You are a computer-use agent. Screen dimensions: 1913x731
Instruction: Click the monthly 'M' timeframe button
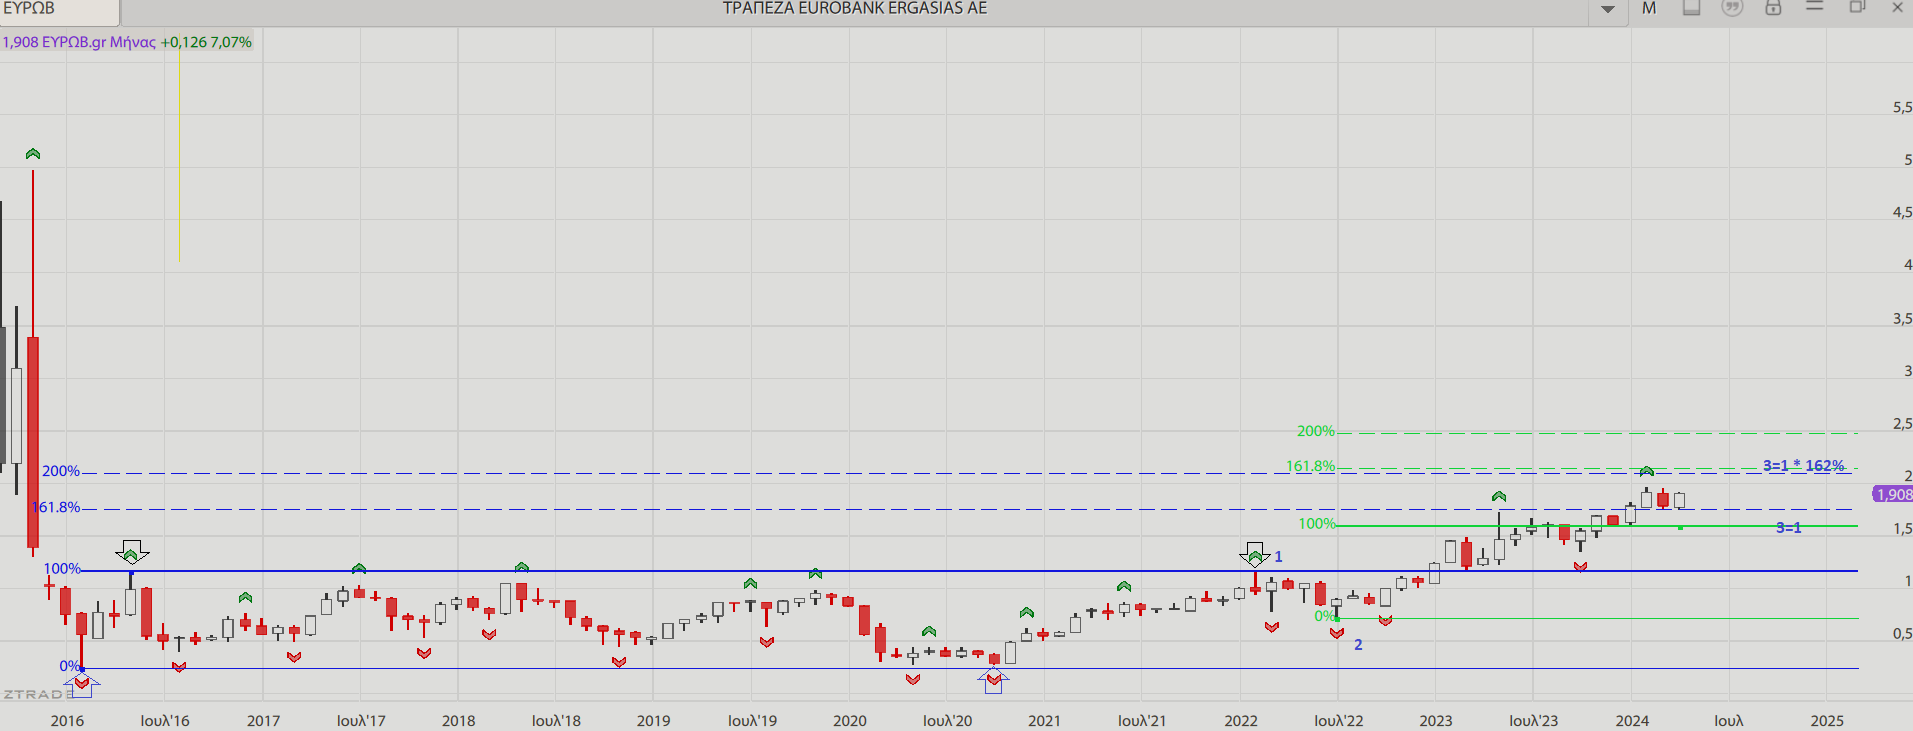pos(1649,8)
